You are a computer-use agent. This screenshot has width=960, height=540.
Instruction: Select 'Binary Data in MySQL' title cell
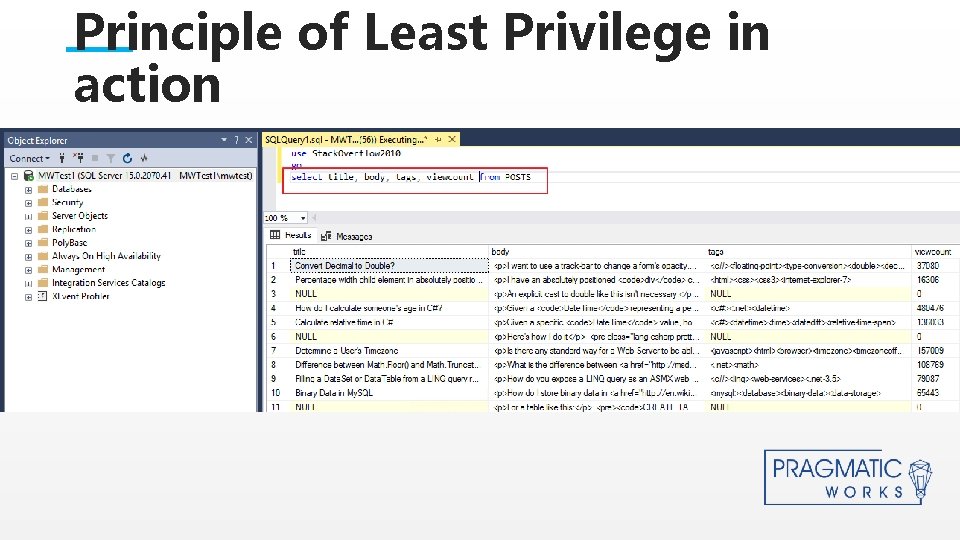[389, 393]
